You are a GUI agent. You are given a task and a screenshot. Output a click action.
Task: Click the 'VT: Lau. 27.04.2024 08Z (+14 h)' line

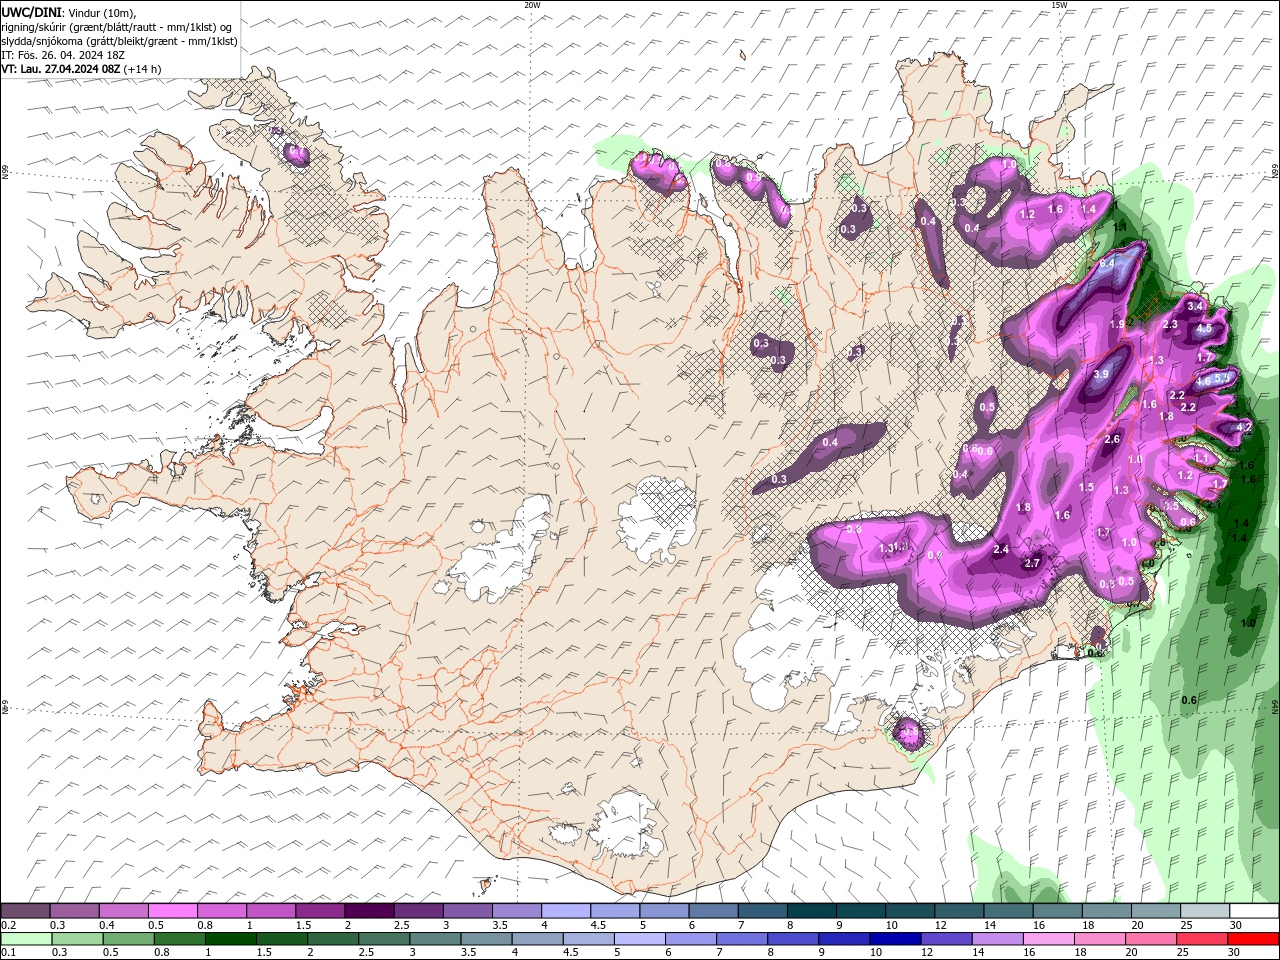[81, 69]
